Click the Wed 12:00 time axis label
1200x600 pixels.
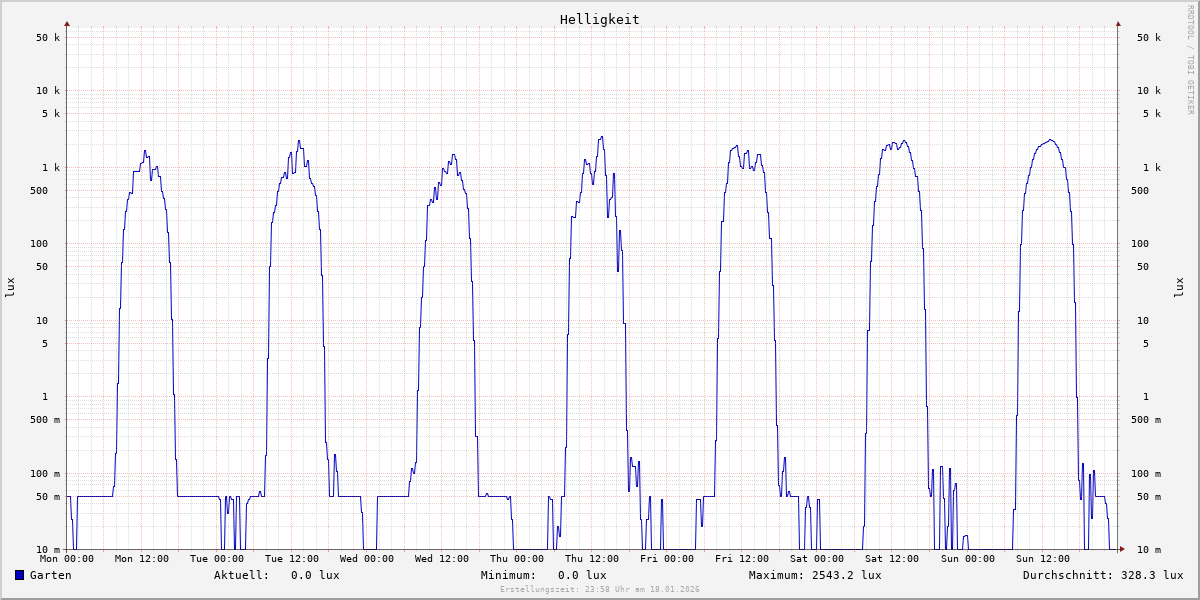tap(442, 559)
